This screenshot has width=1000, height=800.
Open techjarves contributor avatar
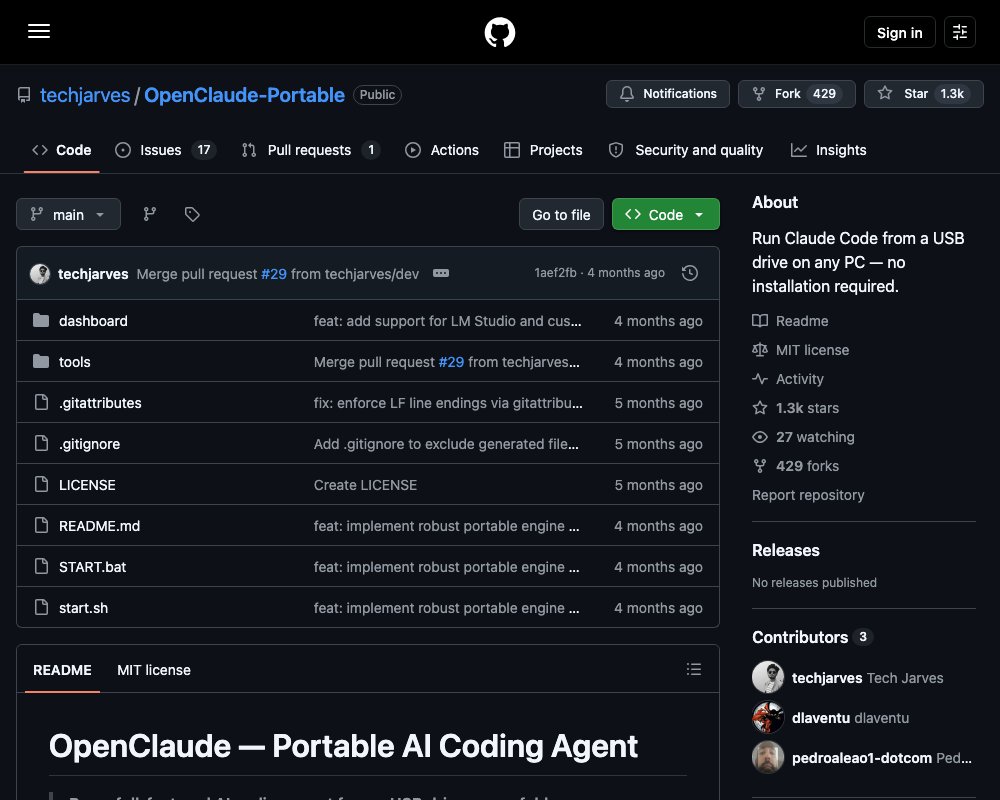[768, 677]
